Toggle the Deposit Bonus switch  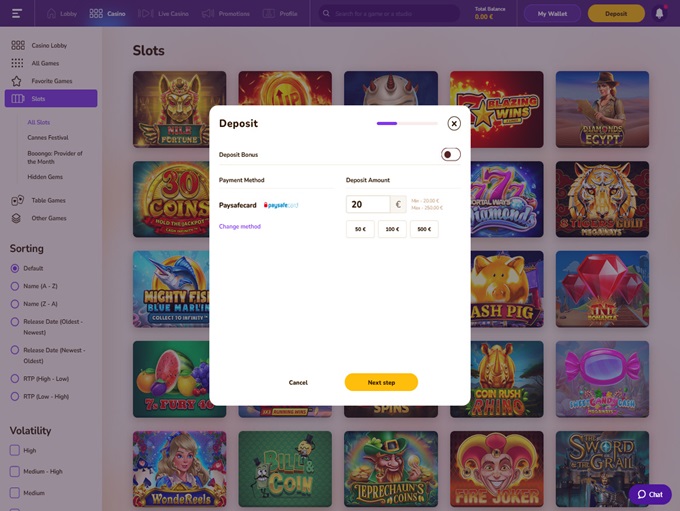tap(450, 154)
